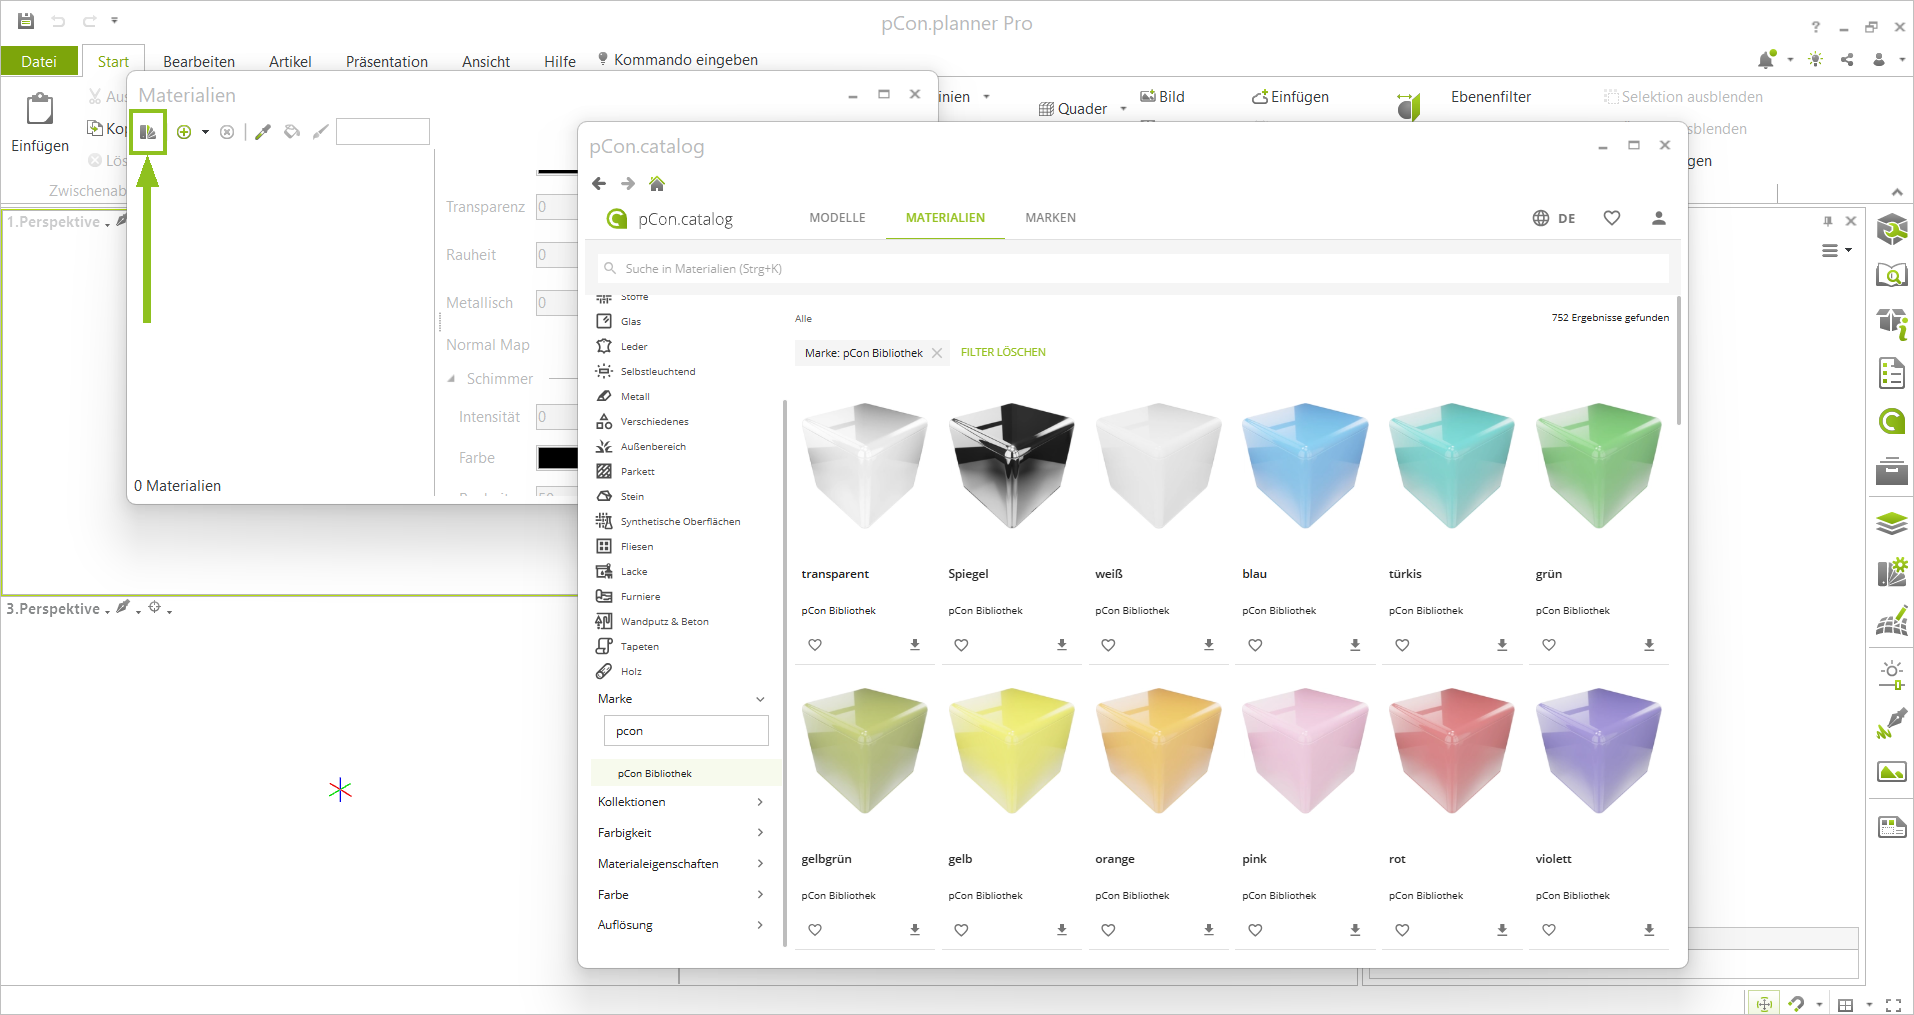
Task: Open the Datei menu
Action: tap(39, 61)
